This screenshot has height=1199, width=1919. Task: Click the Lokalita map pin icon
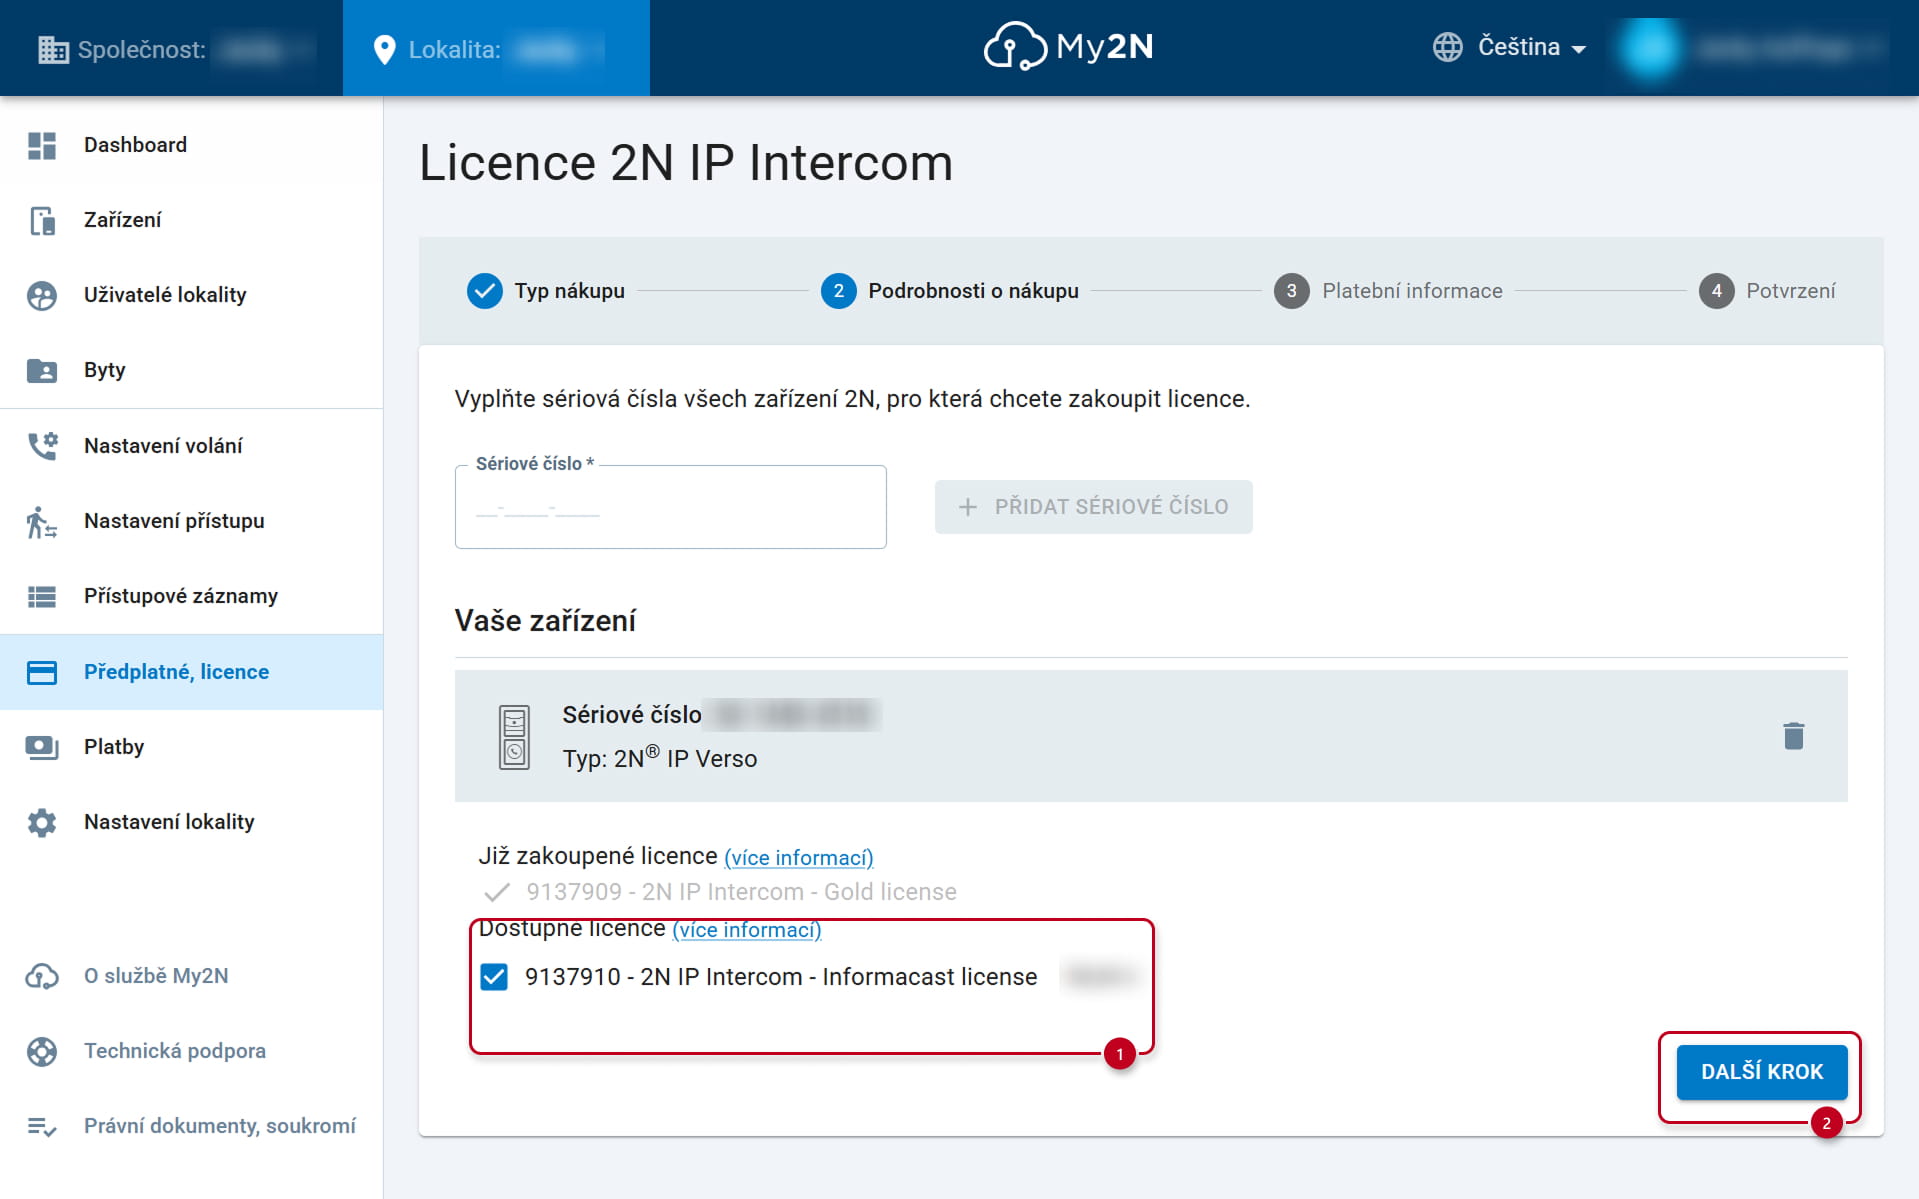click(384, 49)
